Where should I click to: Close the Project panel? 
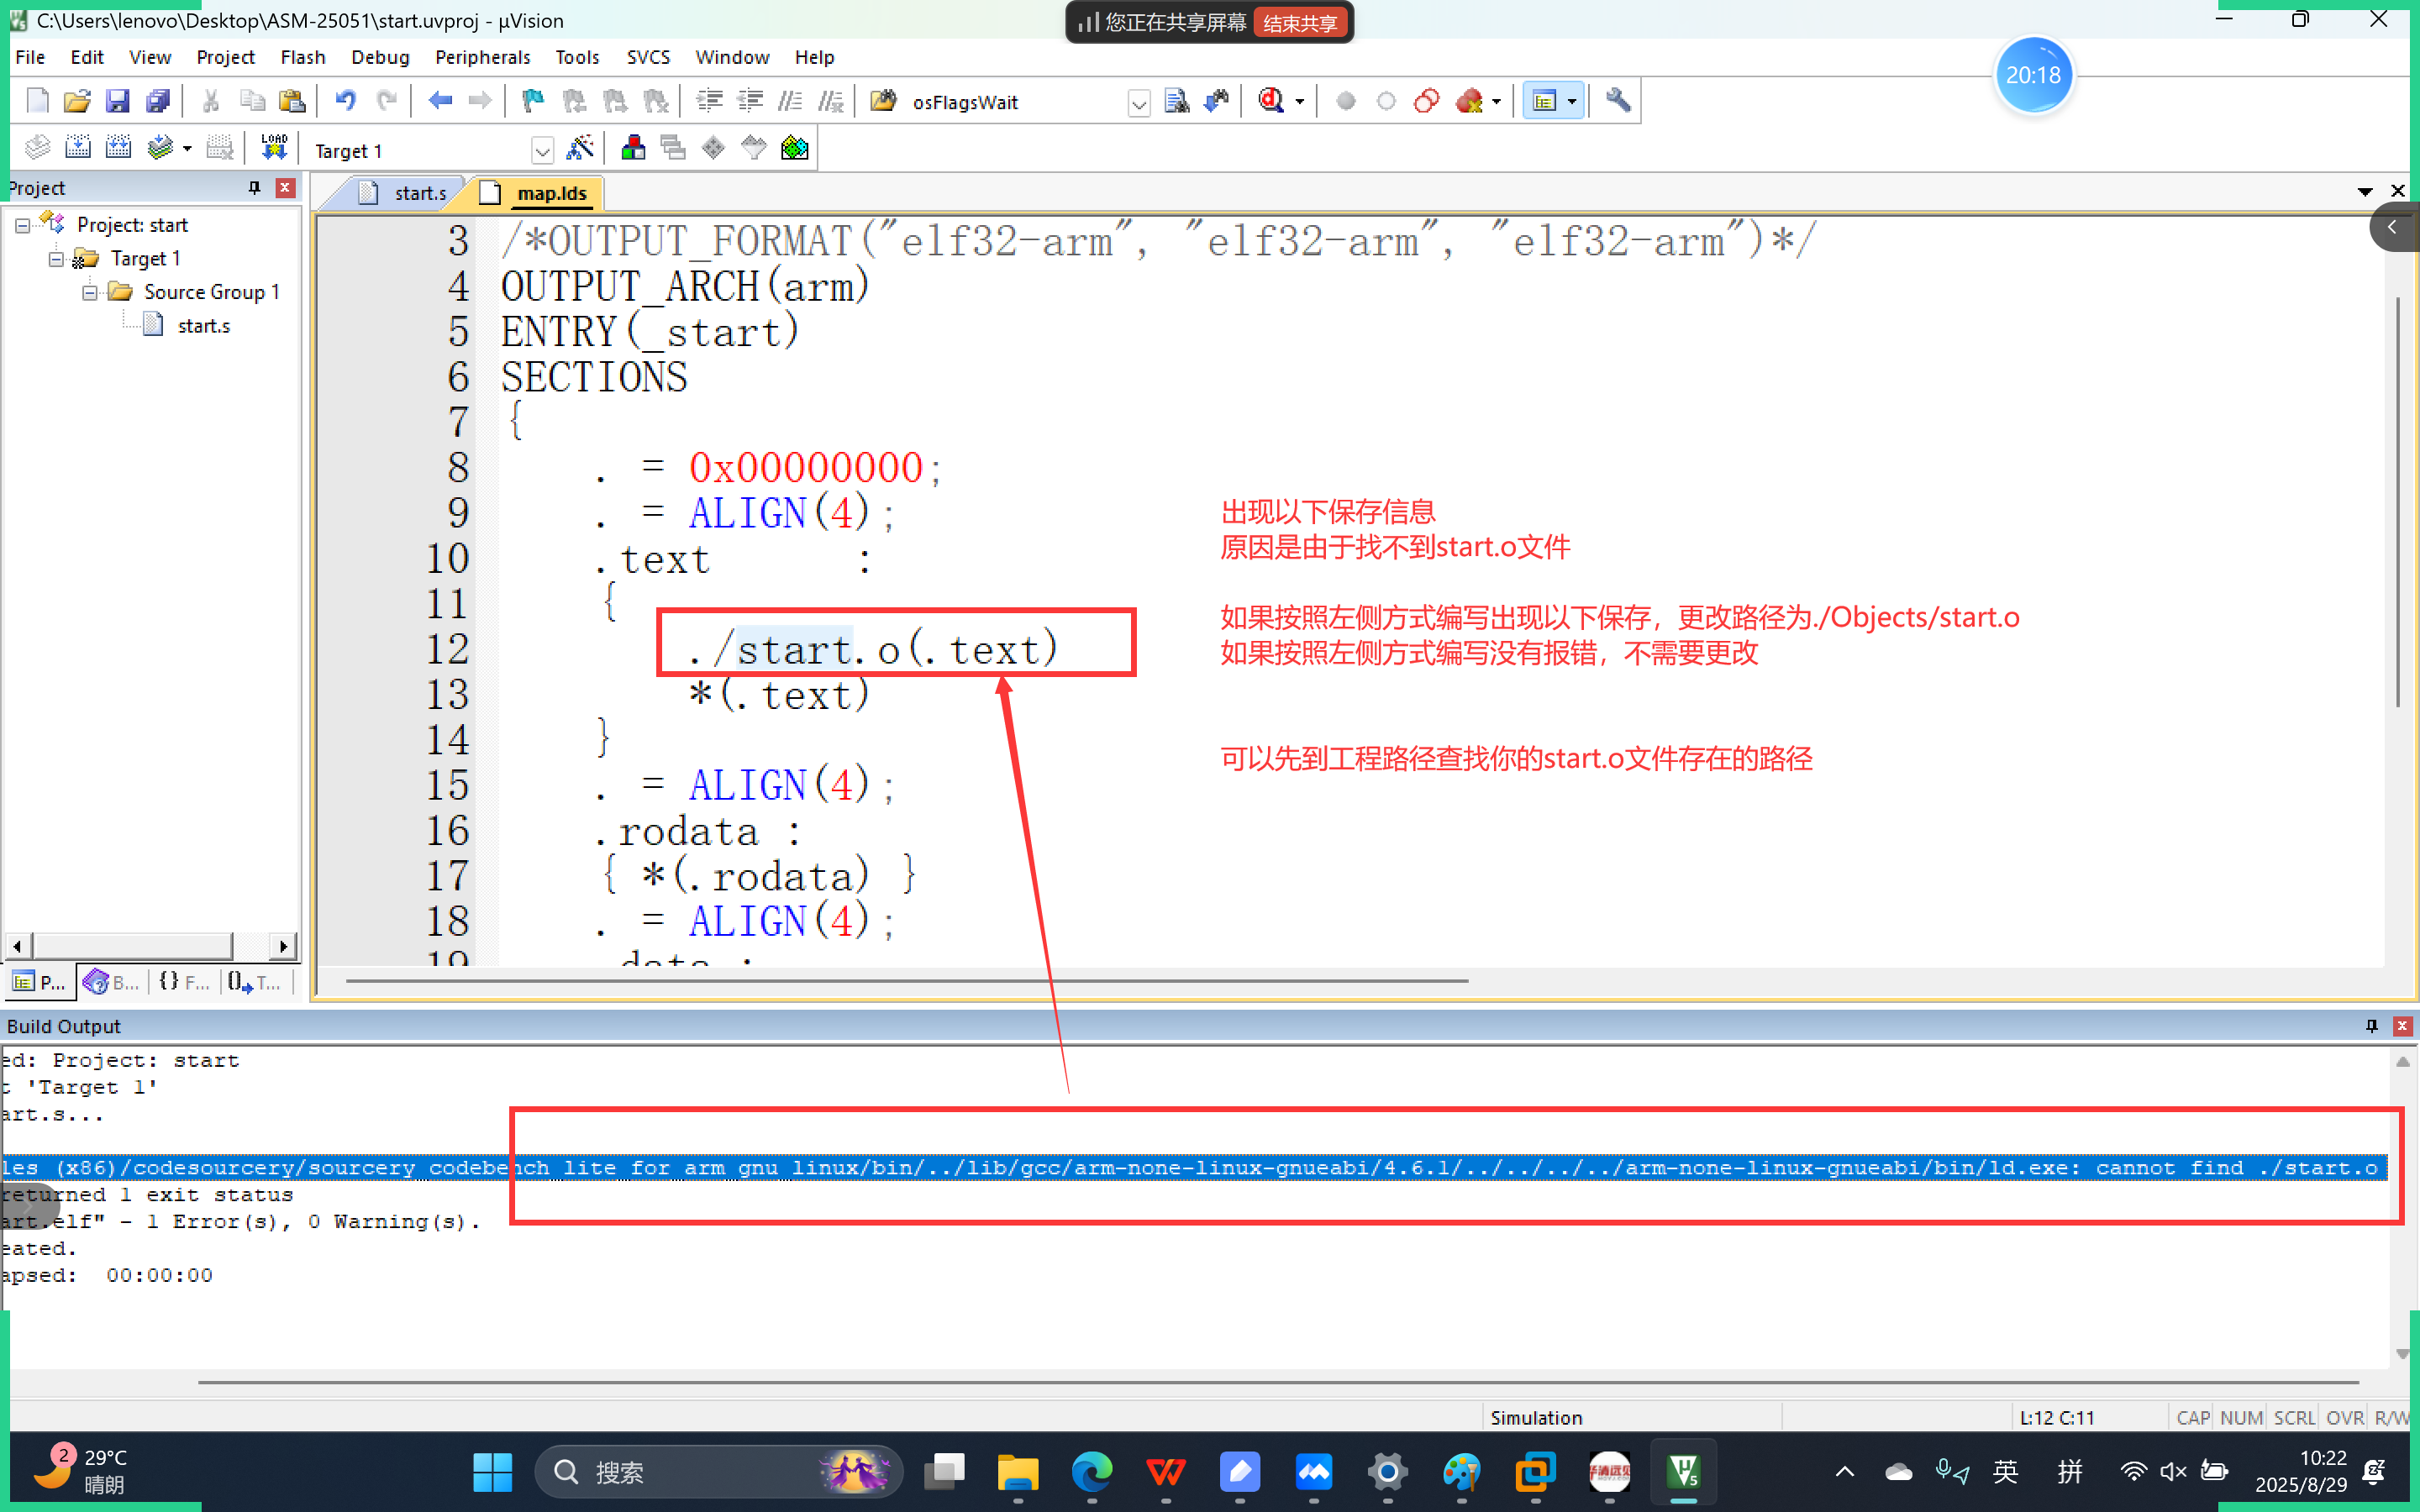click(x=286, y=188)
